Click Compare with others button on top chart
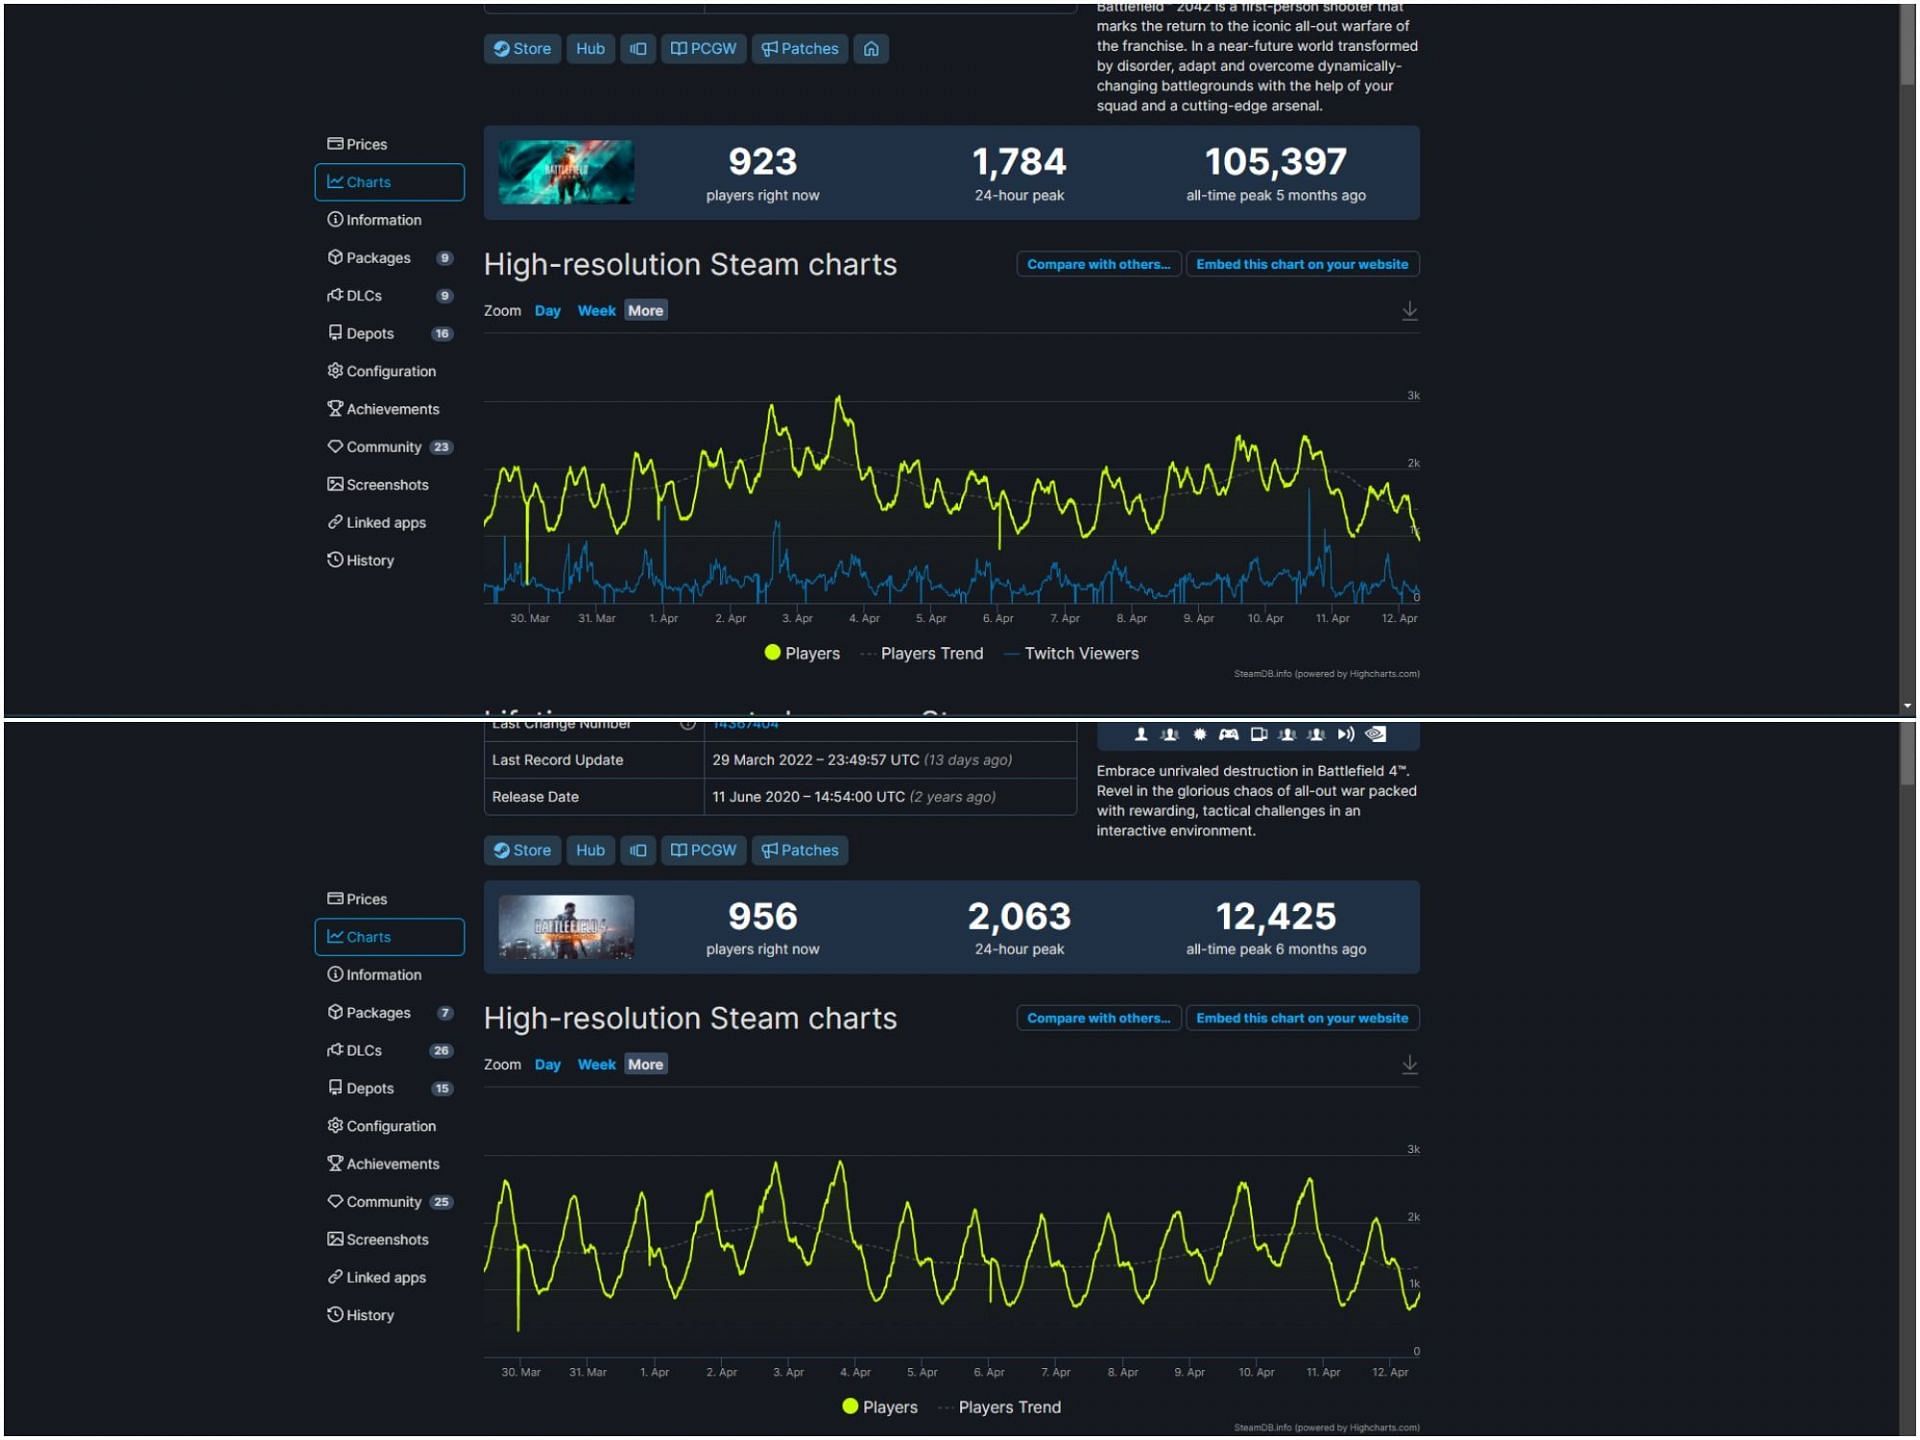Screen dimensions: 1920x1440 1098,263
